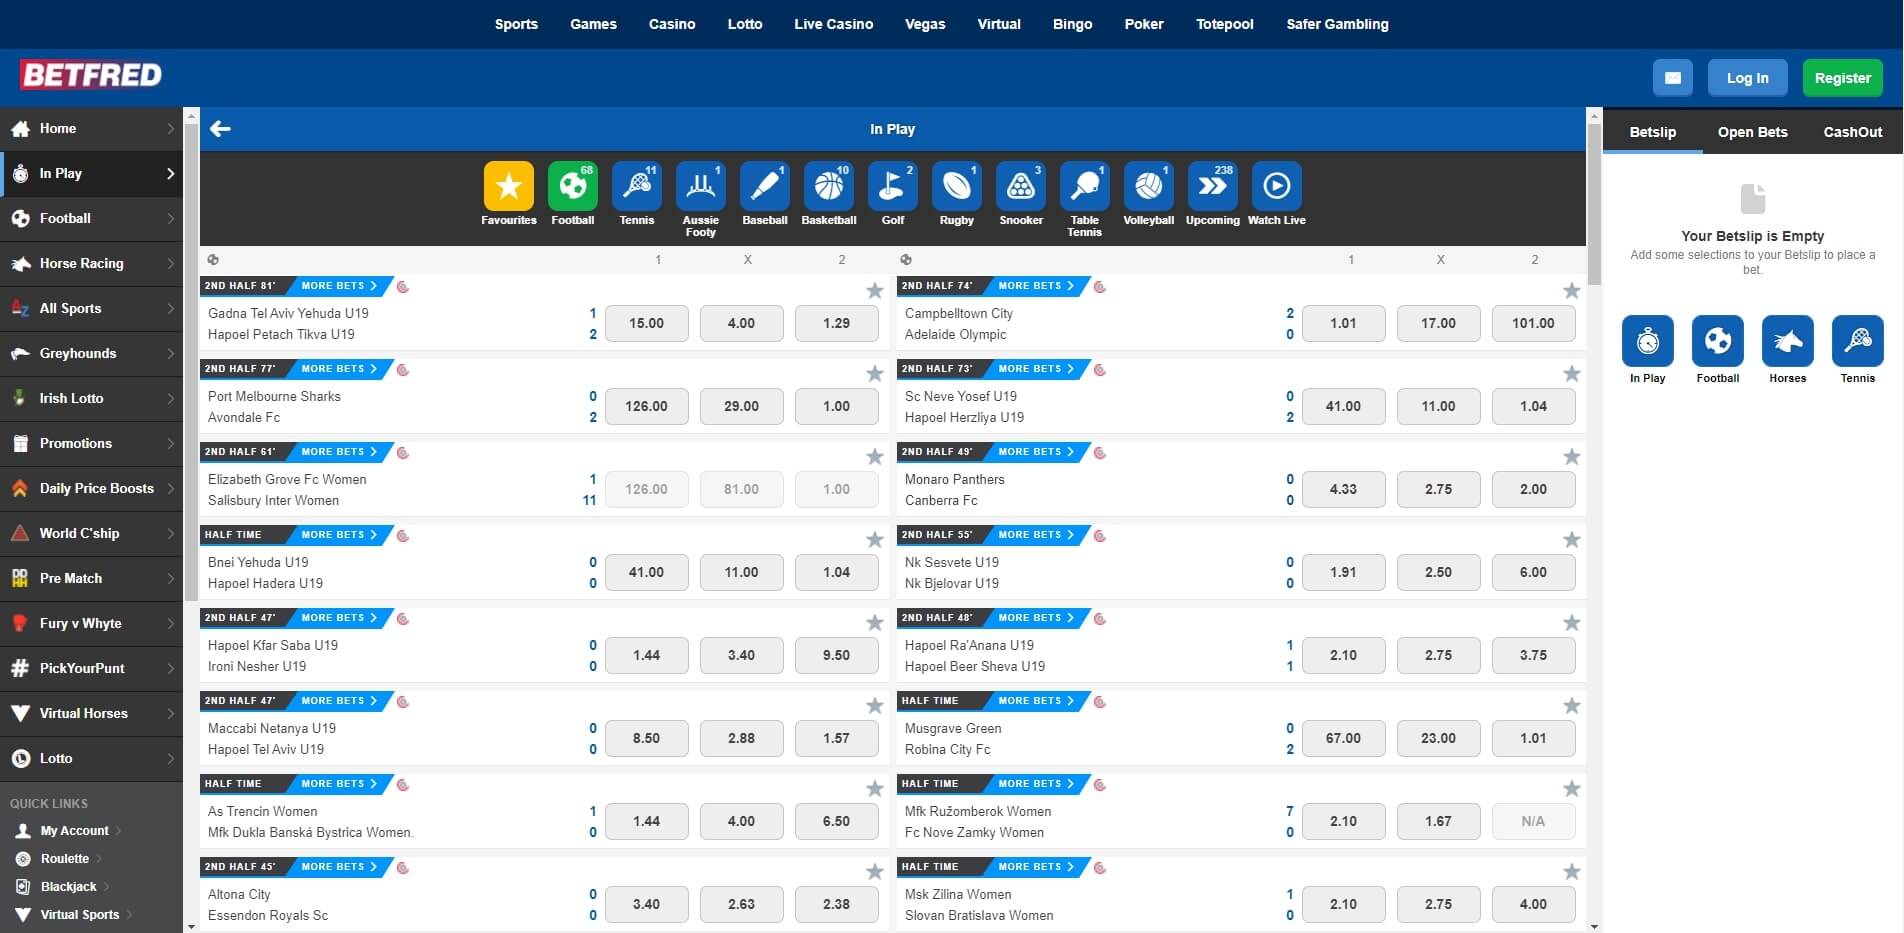Select the Favourites star icon

coord(508,186)
